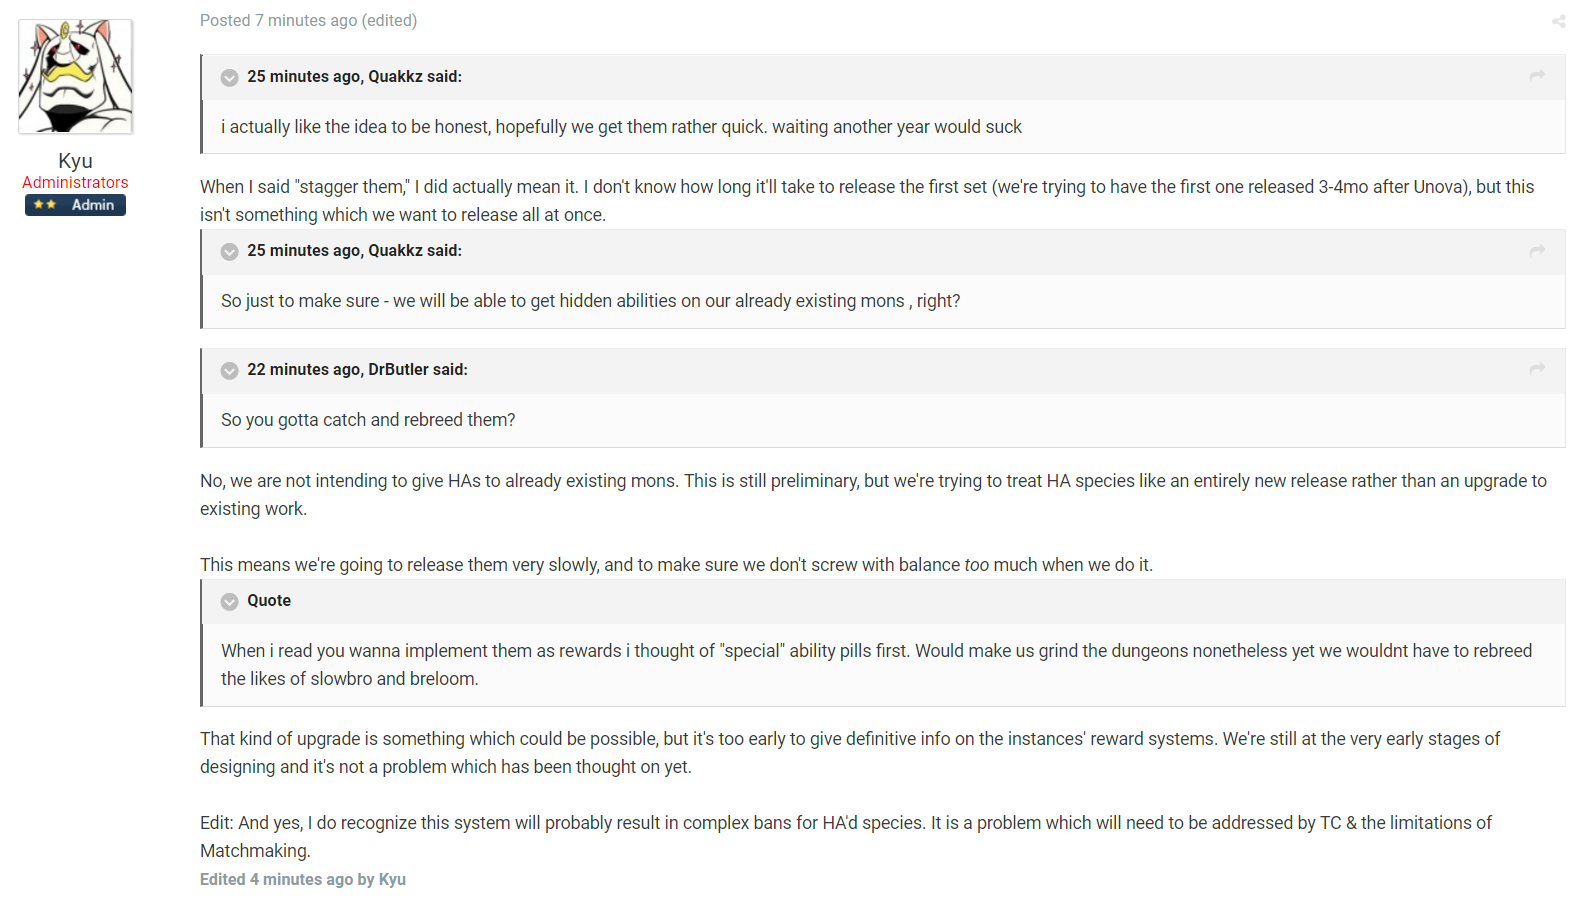Toggle the unattributed Quote block about ability pills
1576x906 pixels.
tap(229, 602)
